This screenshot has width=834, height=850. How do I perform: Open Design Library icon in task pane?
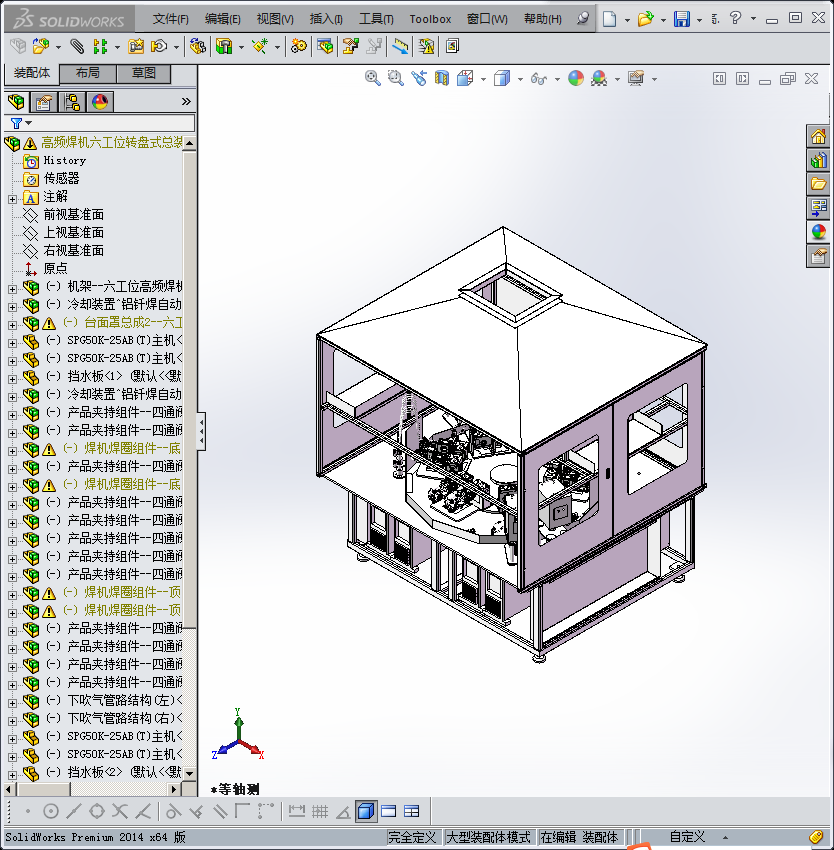[x=818, y=160]
